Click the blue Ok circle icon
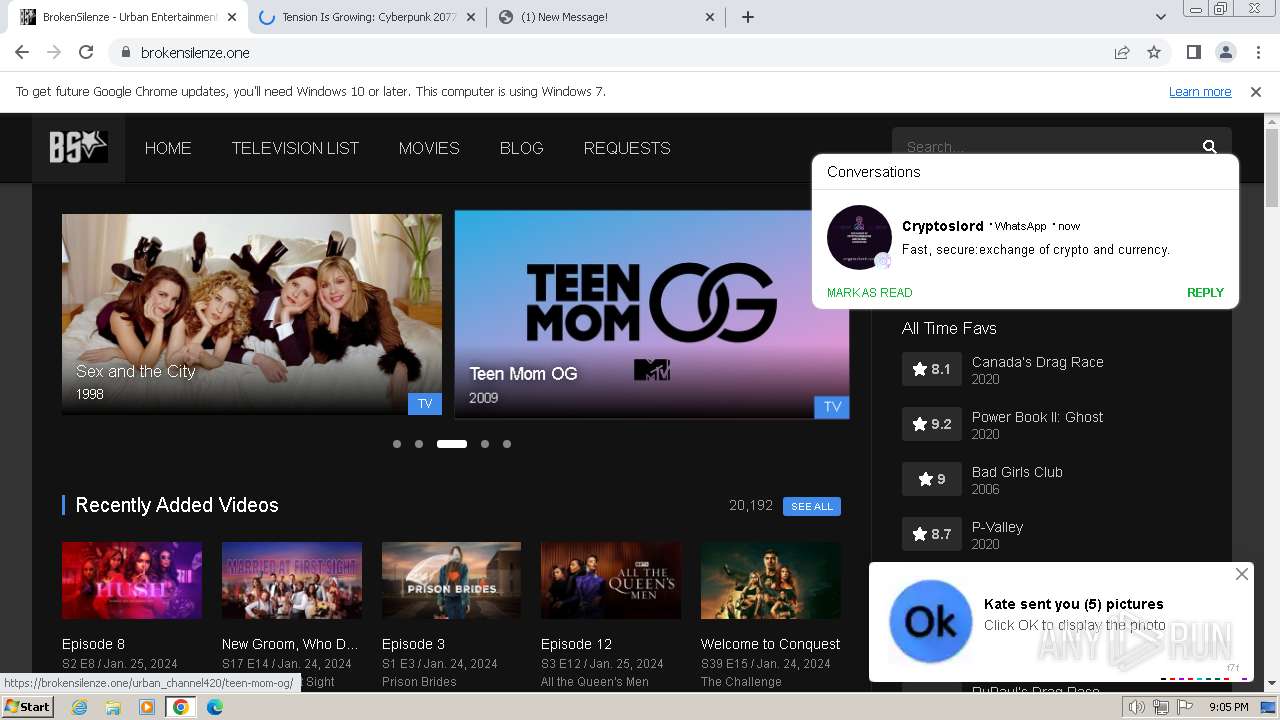Screen dimensions: 1280x720 point(930,621)
